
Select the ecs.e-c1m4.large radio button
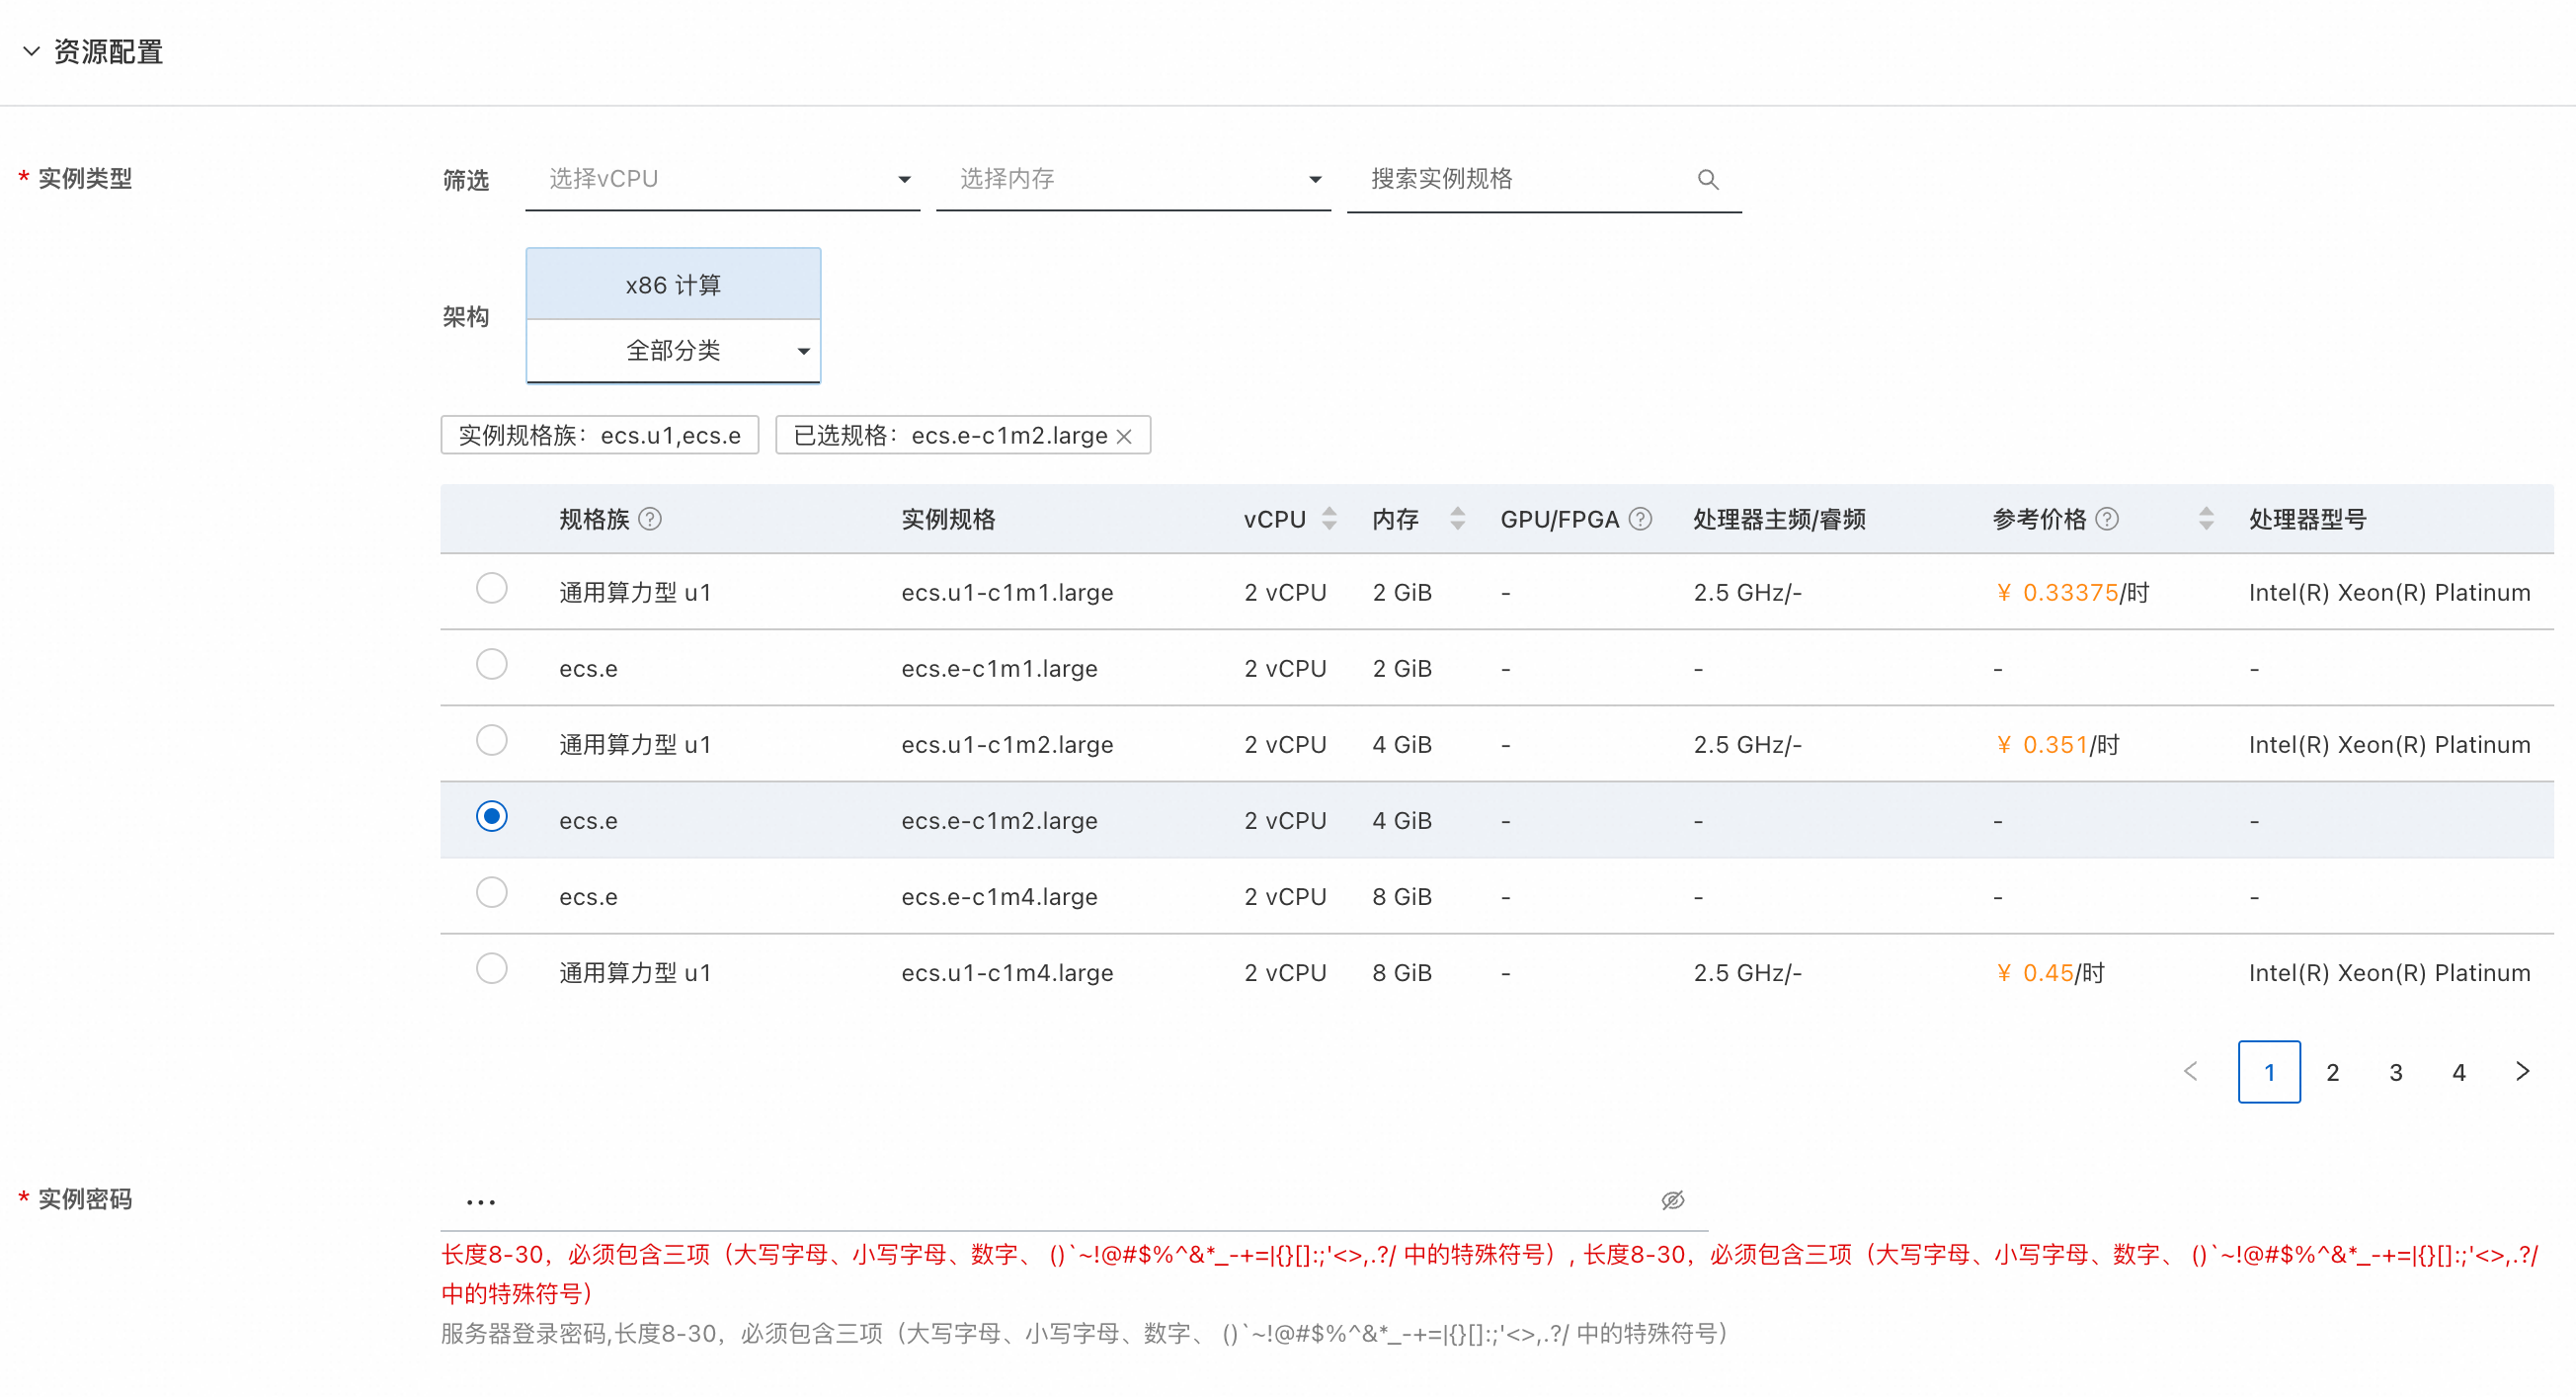(491, 892)
